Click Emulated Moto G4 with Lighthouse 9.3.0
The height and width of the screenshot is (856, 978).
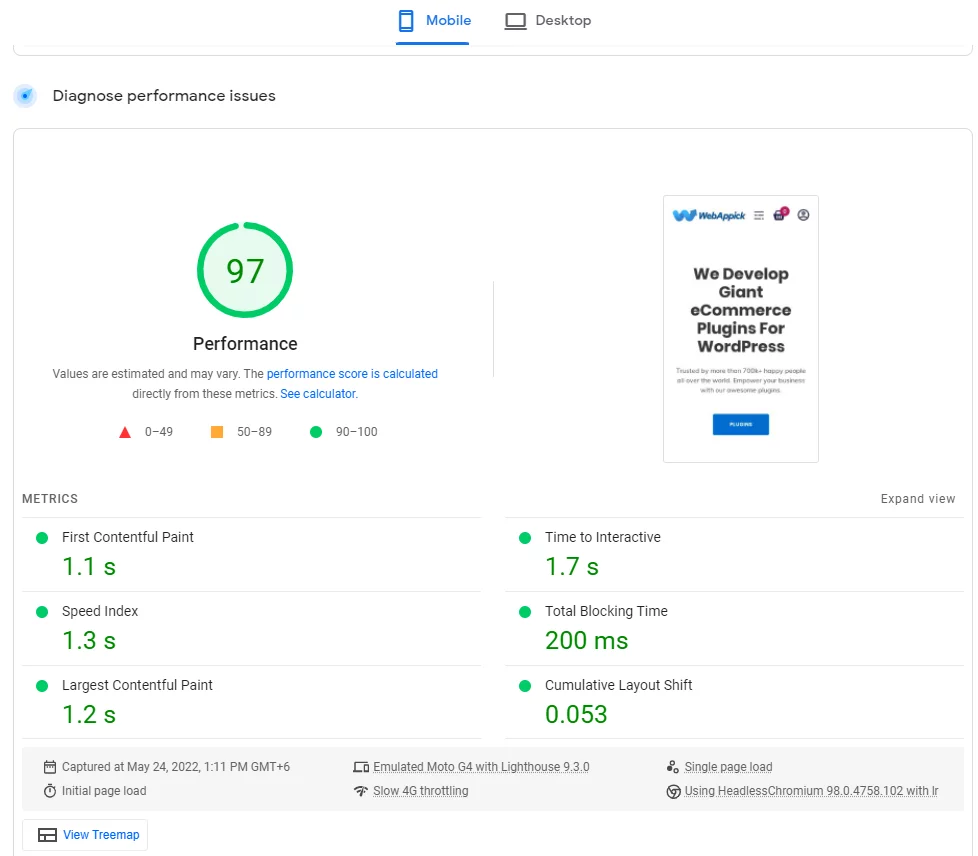coord(481,767)
